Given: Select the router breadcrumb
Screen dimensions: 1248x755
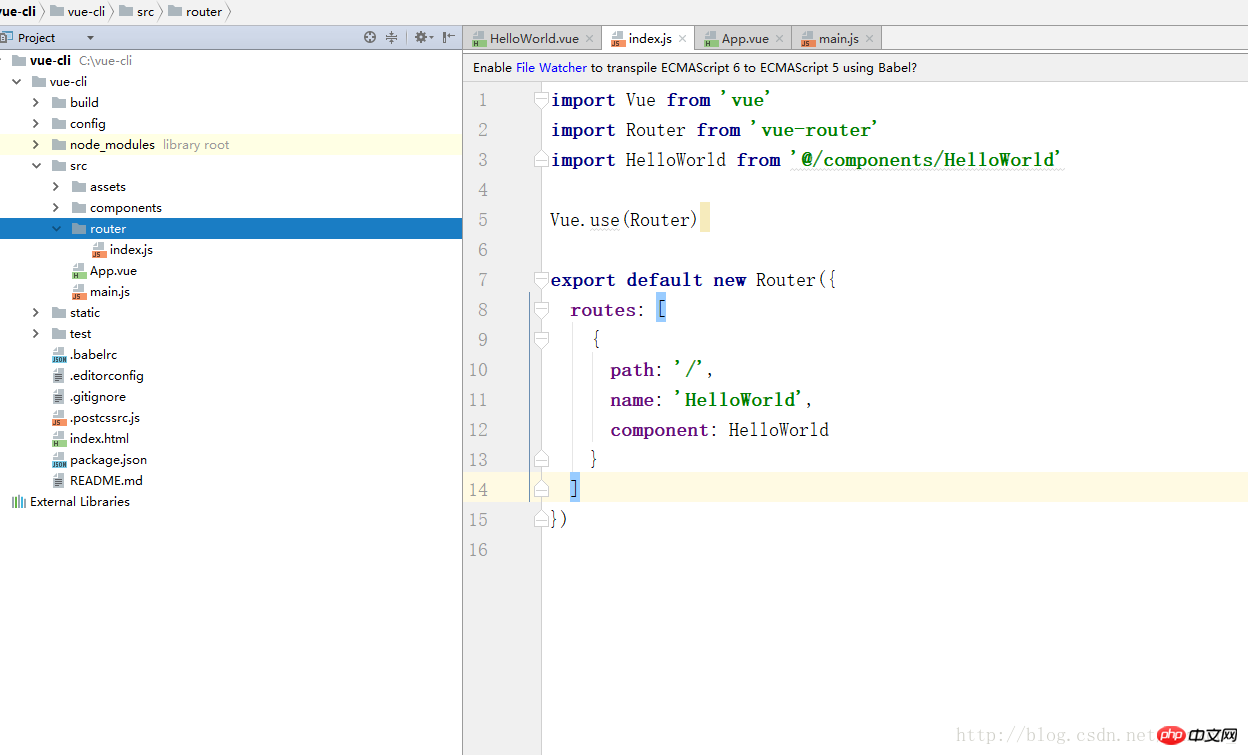Looking at the screenshot, I should coord(196,12).
